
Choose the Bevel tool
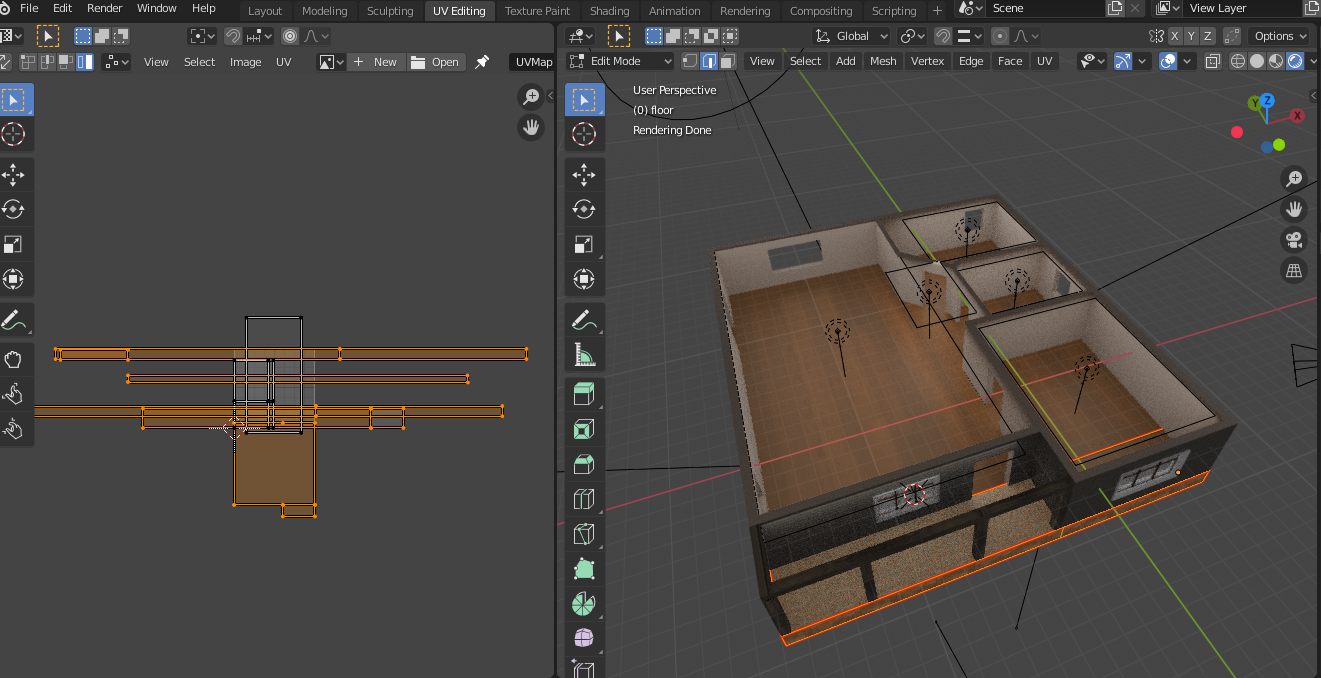point(584,464)
